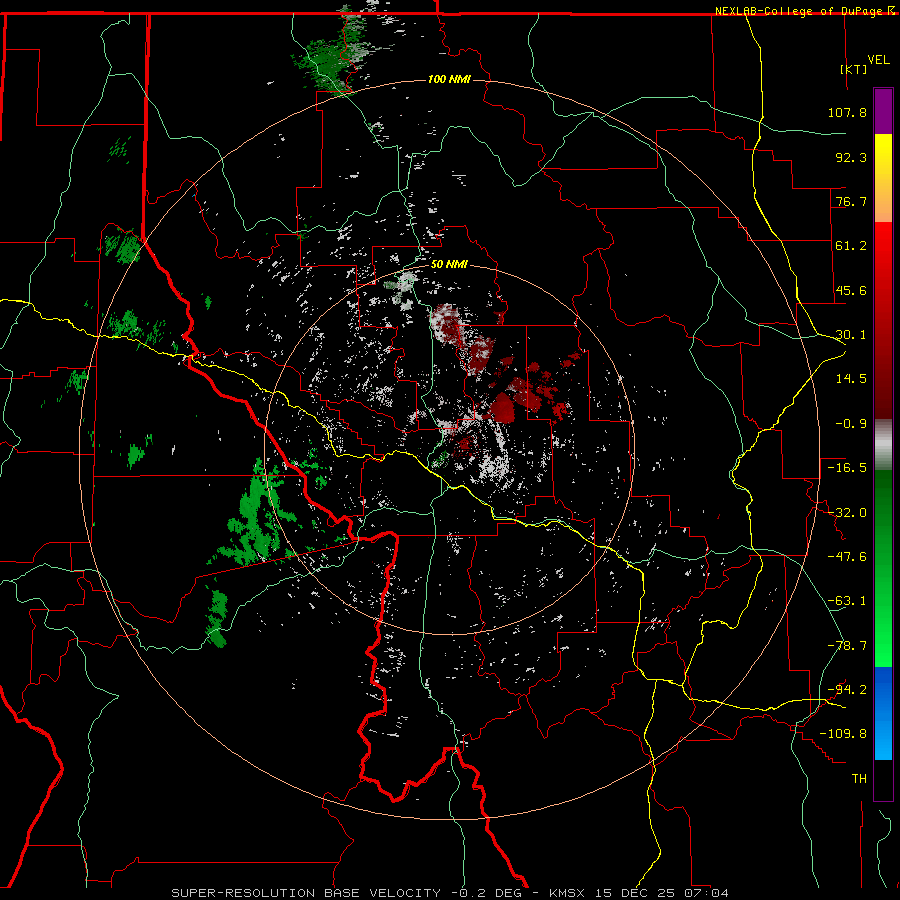
Task: Click the 14.5 legend value
Action: (x=851, y=379)
